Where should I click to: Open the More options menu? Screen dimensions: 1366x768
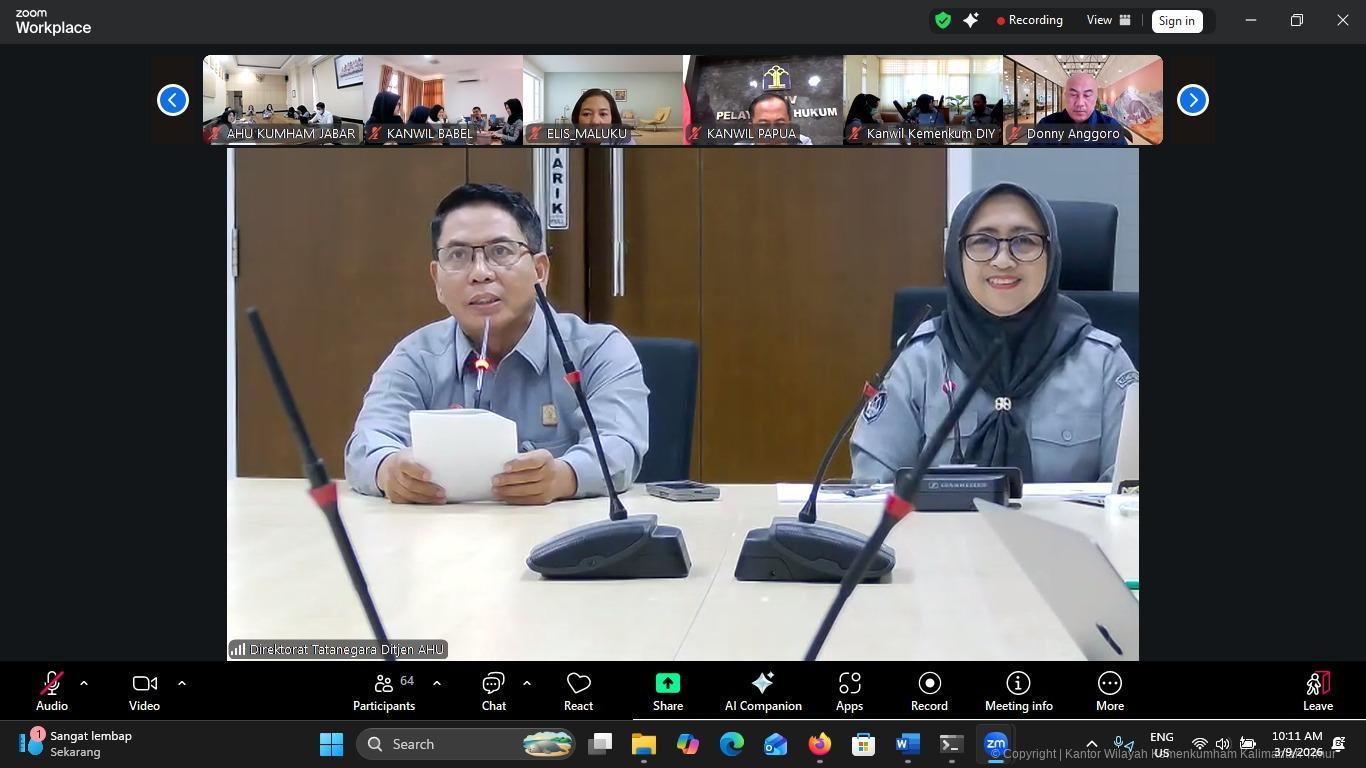click(x=1109, y=691)
